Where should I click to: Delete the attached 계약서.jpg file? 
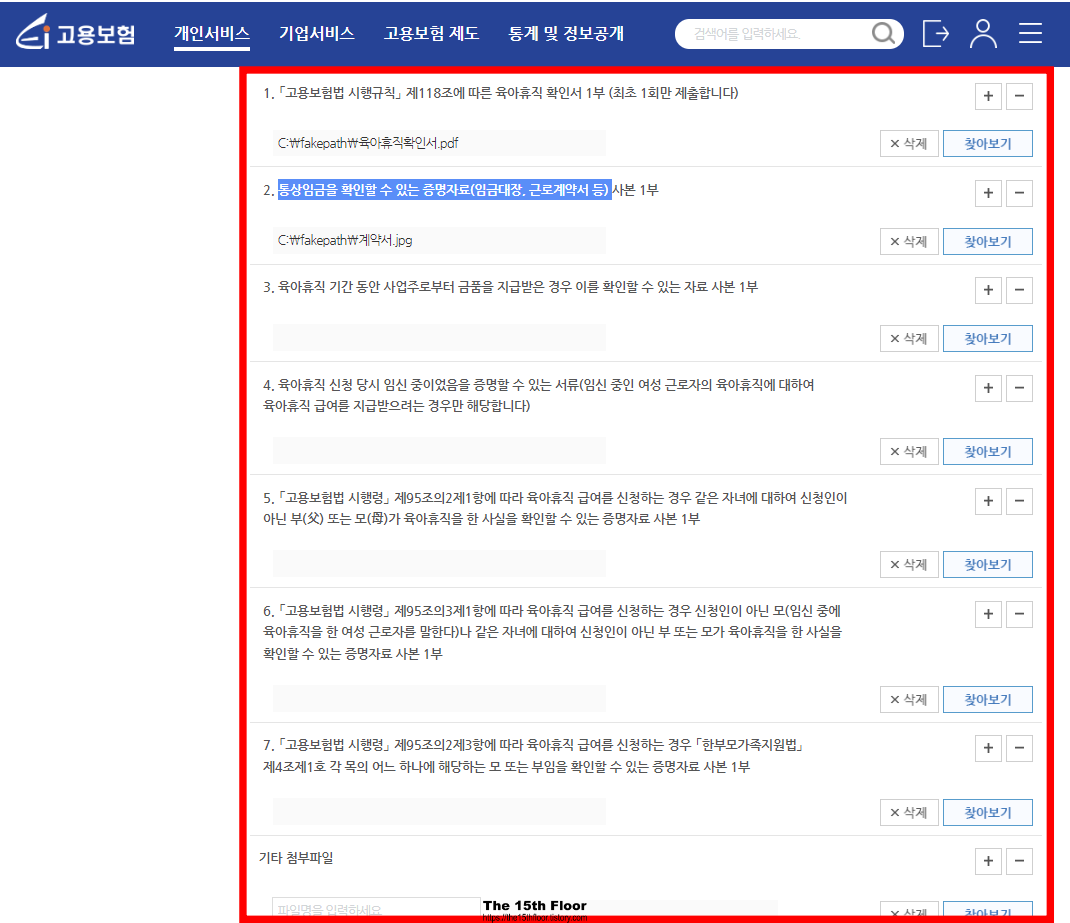[x=909, y=241]
